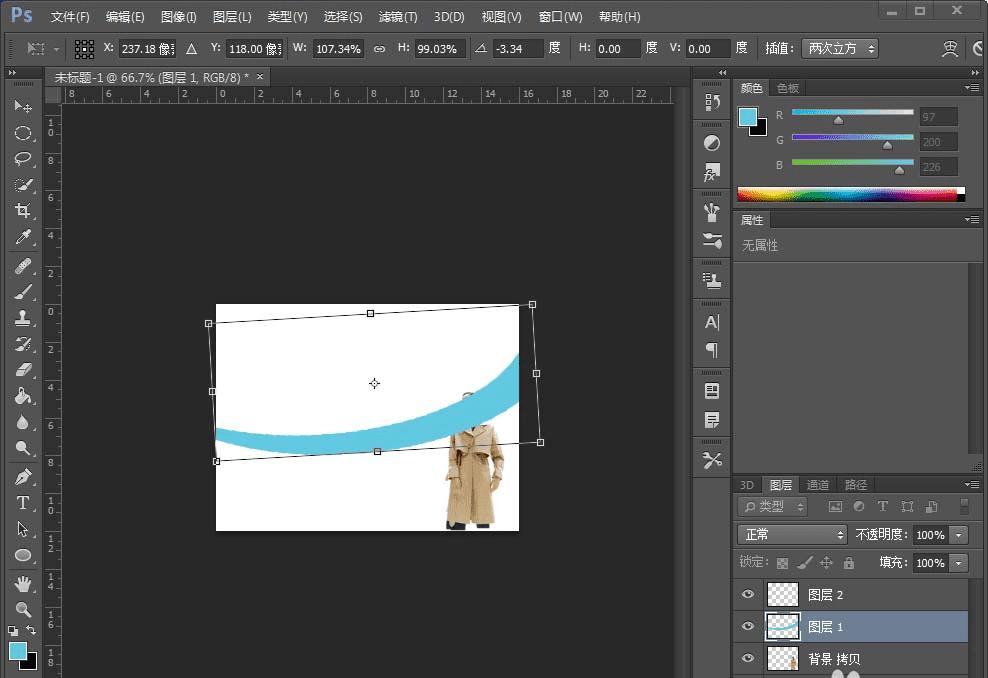The height and width of the screenshot is (678, 988).
Task: Switch to the 色板 swatches tab
Action: 788,88
